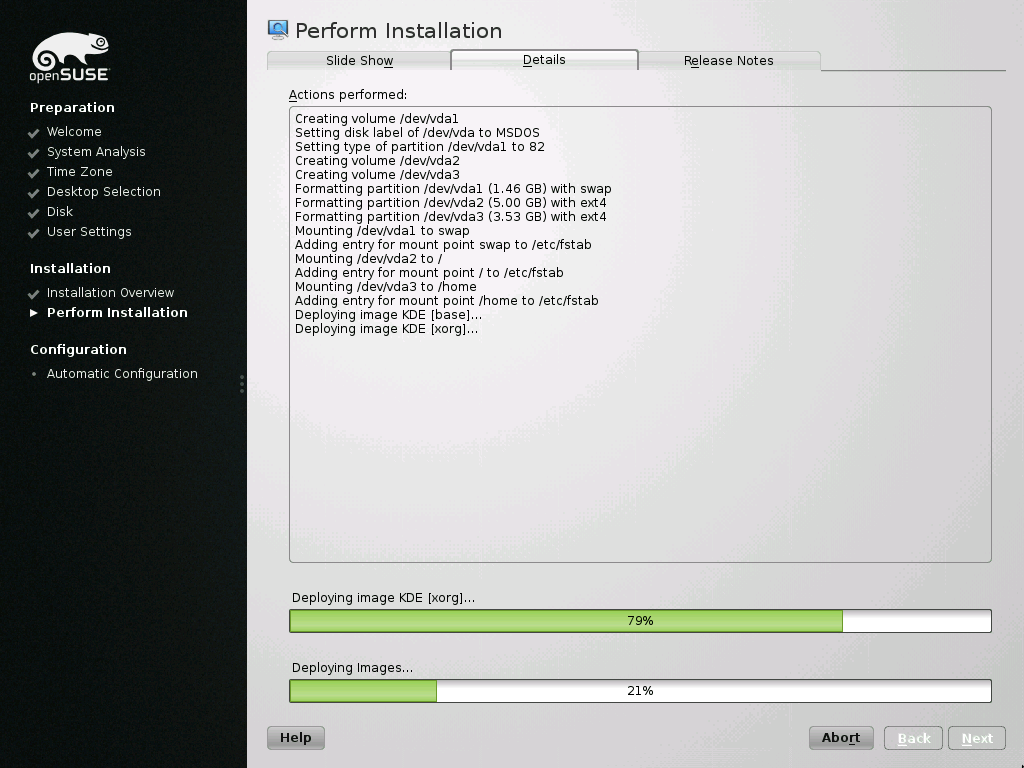Screen dimensions: 1024x768
Task: Click the Perform Installation monitor icon
Action: click(x=278, y=30)
